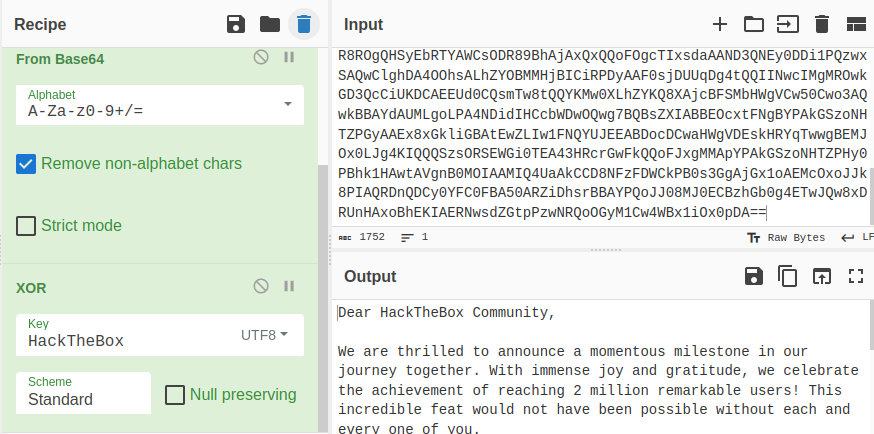Enable Null preserving option

pos(174,395)
